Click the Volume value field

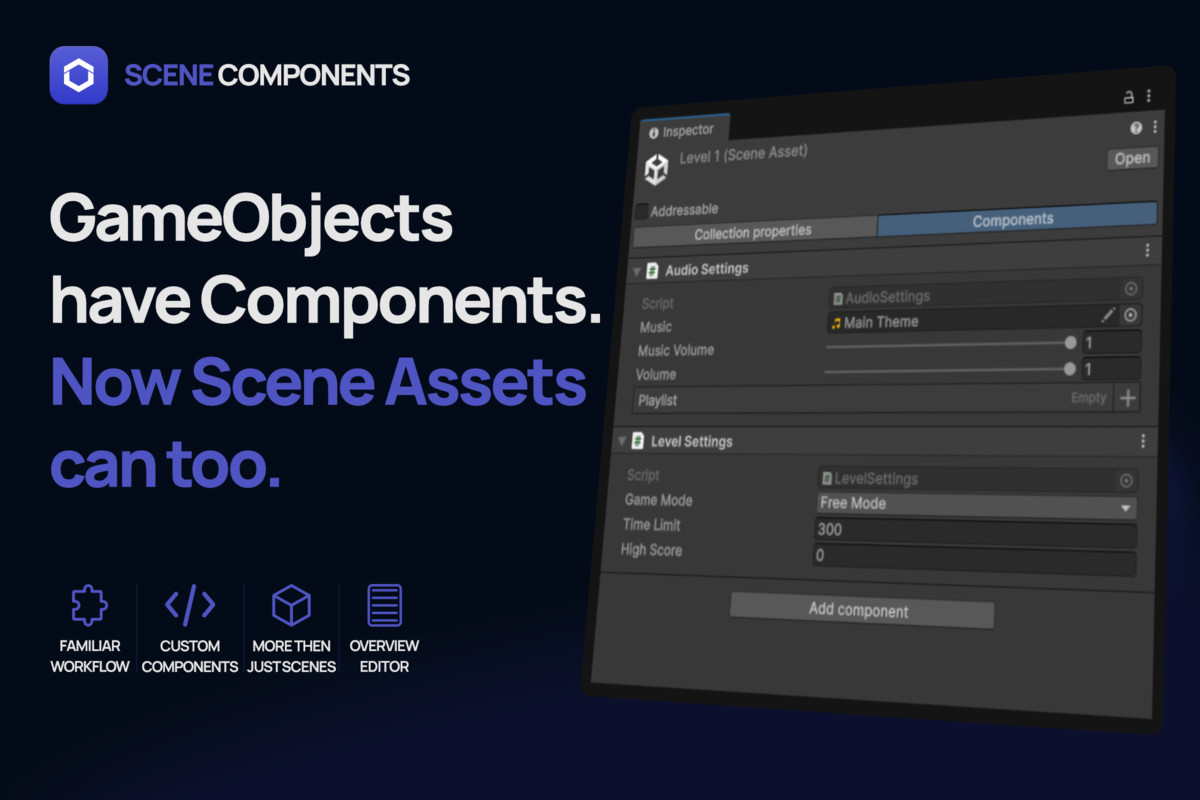1110,369
